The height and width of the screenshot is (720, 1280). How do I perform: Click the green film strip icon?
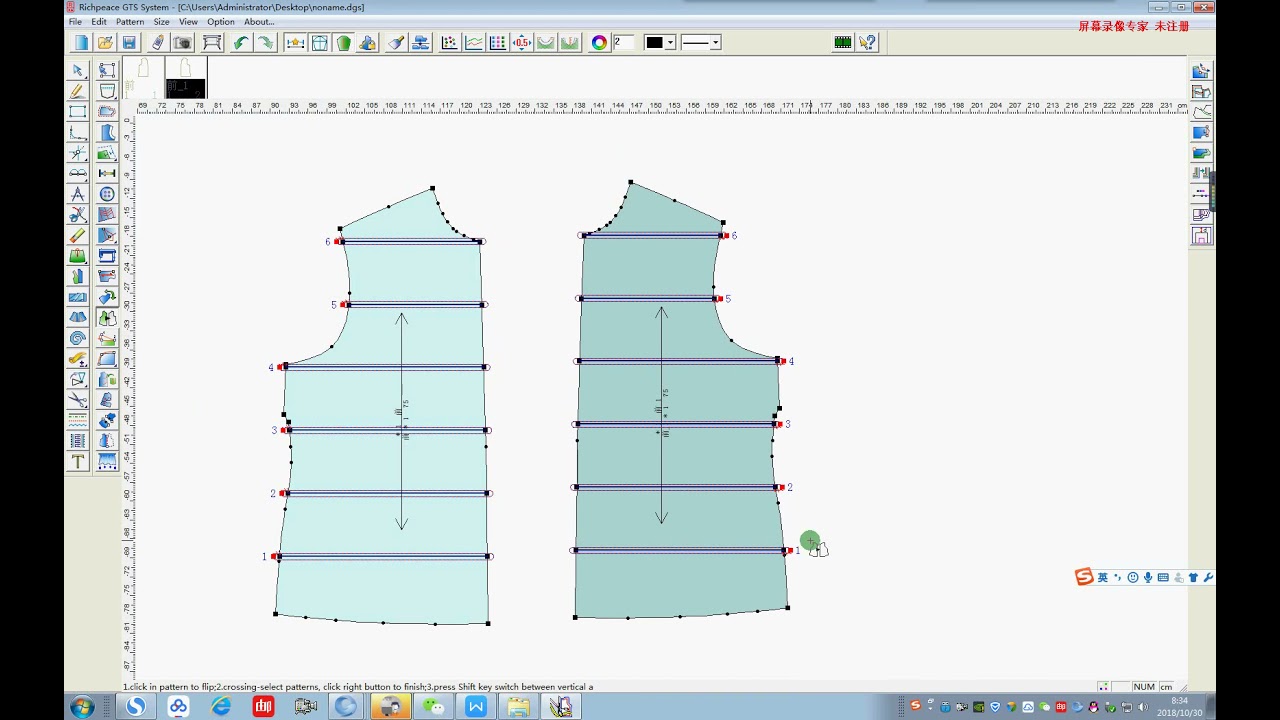843,42
